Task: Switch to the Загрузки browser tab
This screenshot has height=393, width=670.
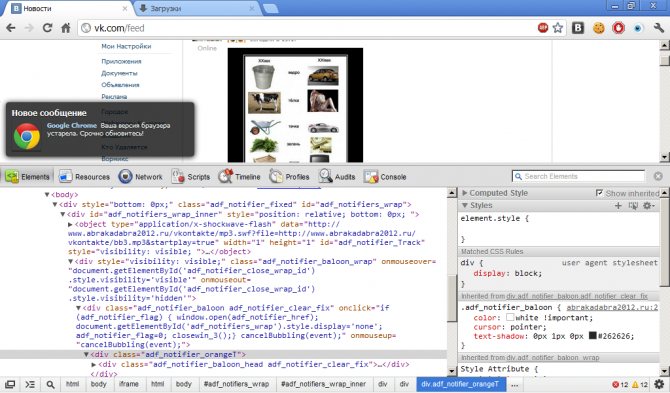Action: pyautogui.click(x=197, y=8)
